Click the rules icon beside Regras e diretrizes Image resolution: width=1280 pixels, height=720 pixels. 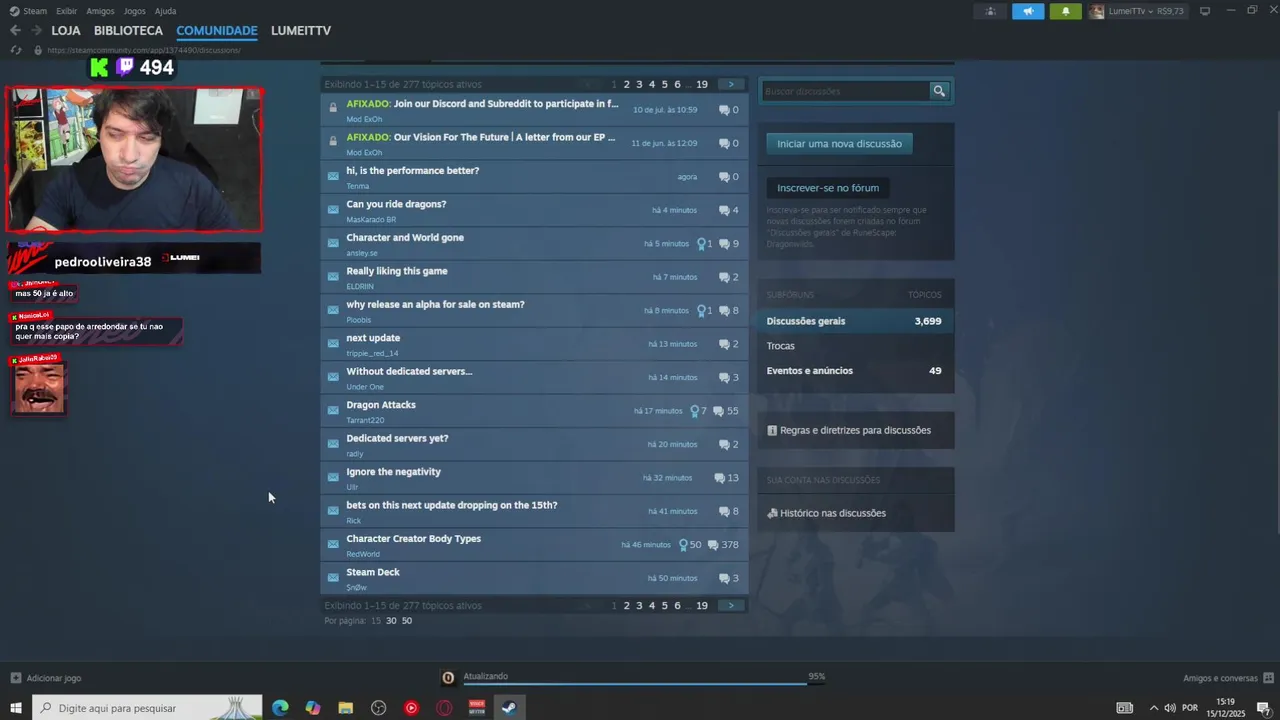(x=772, y=430)
